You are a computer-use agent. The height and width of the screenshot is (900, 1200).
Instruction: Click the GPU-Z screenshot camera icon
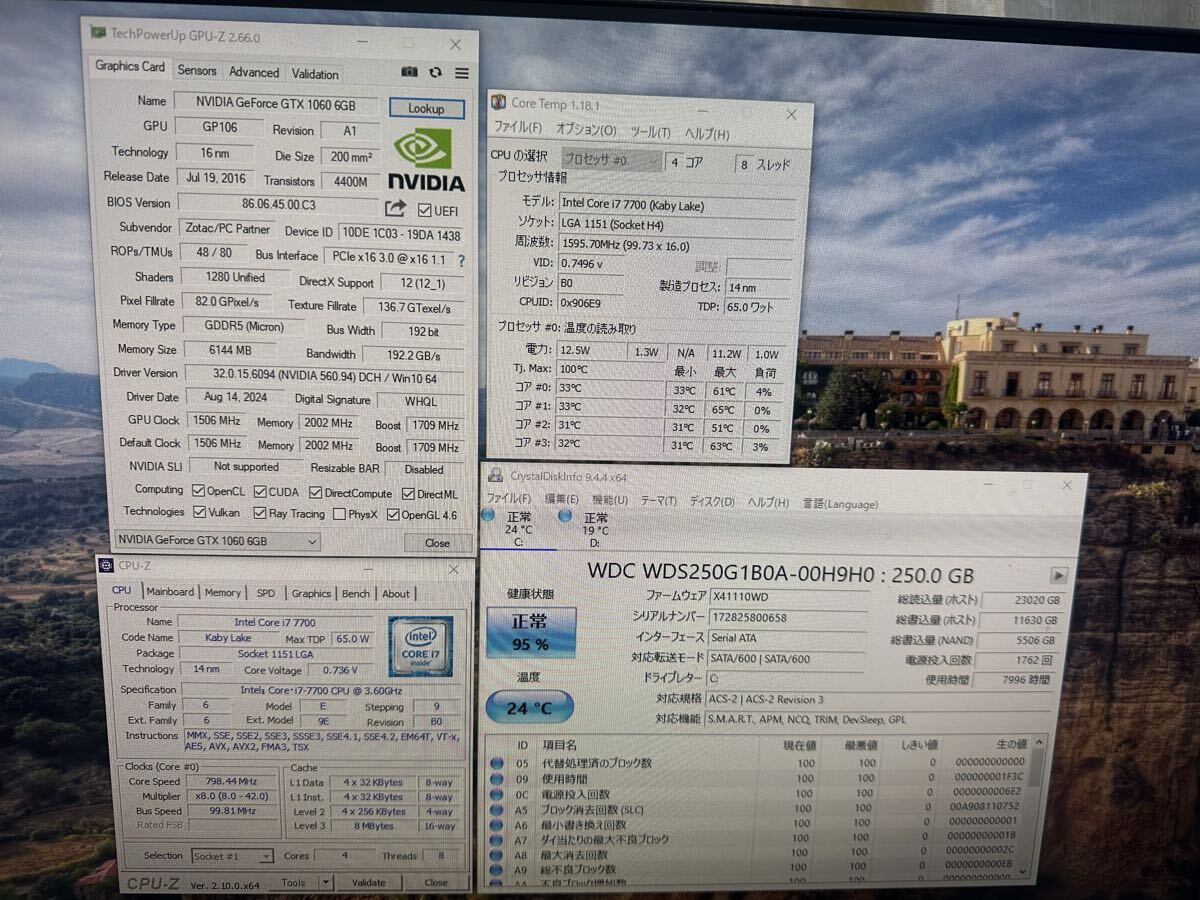coord(410,72)
